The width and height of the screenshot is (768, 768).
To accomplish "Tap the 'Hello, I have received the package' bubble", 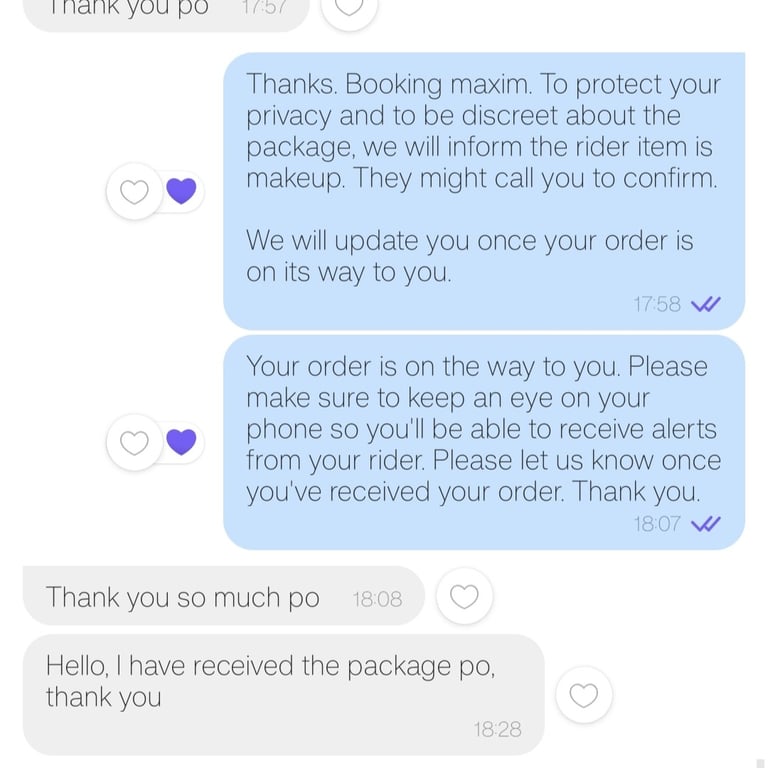I will (284, 695).
